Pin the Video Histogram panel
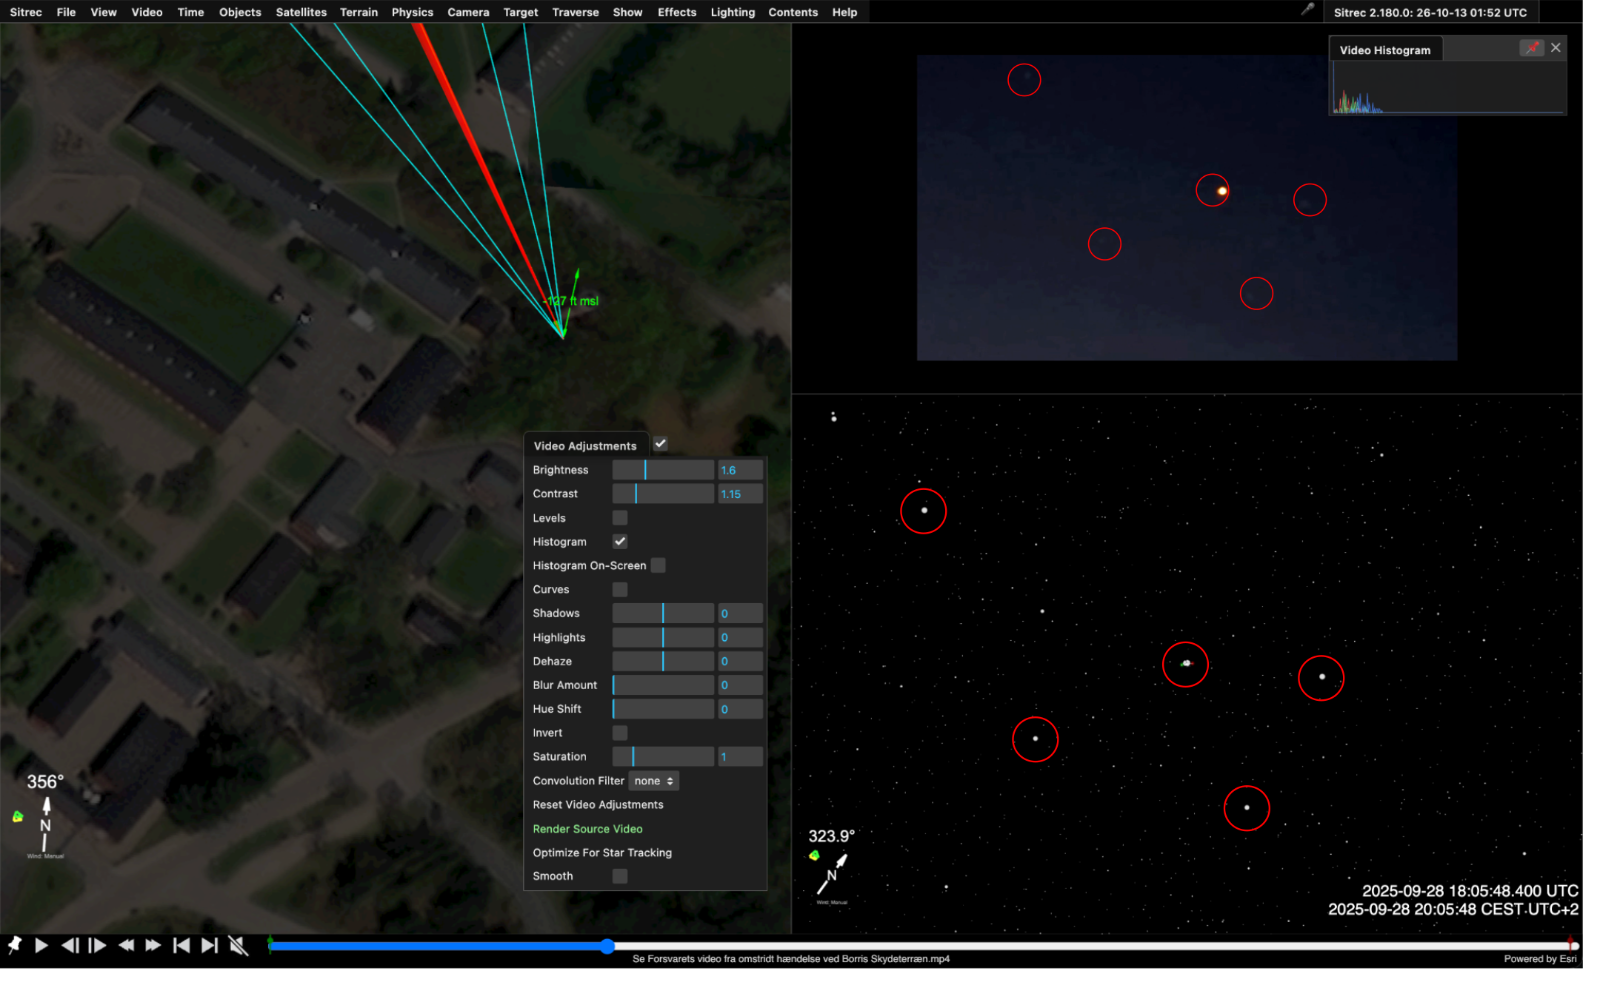 click(x=1532, y=48)
